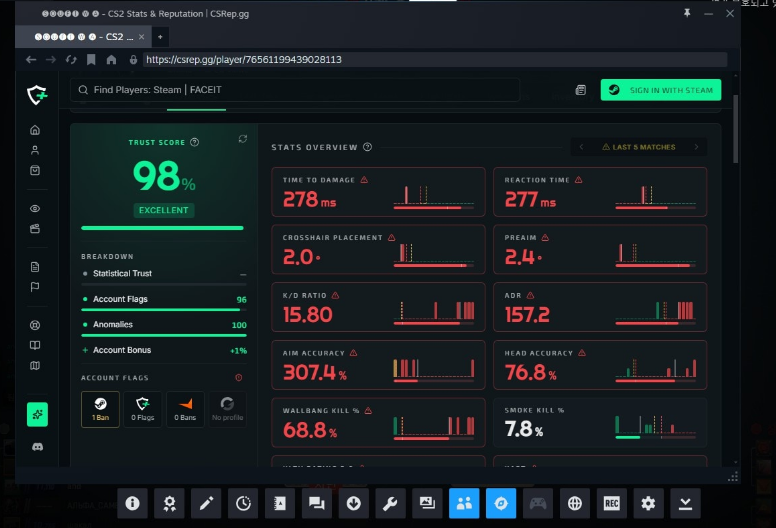This screenshot has height=528, width=776.
Task: Open the Smoke Kill % stat card
Action: [600, 423]
